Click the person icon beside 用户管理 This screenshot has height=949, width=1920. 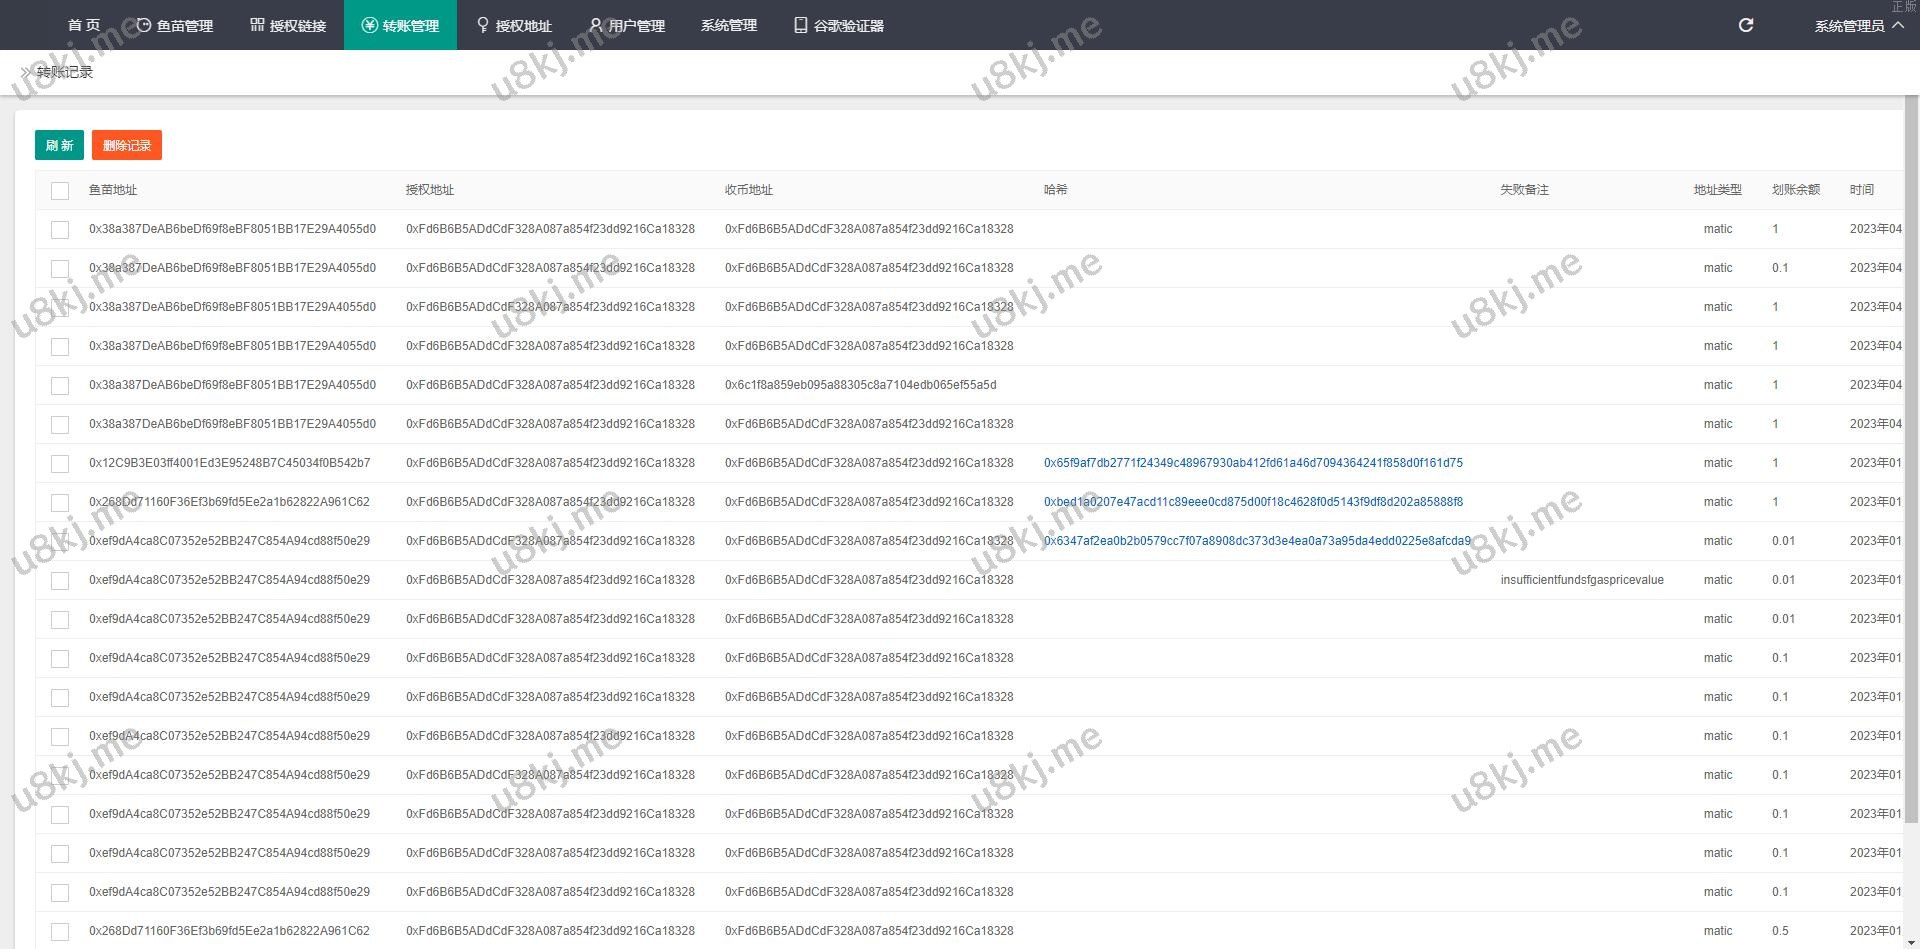click(596, 25)
